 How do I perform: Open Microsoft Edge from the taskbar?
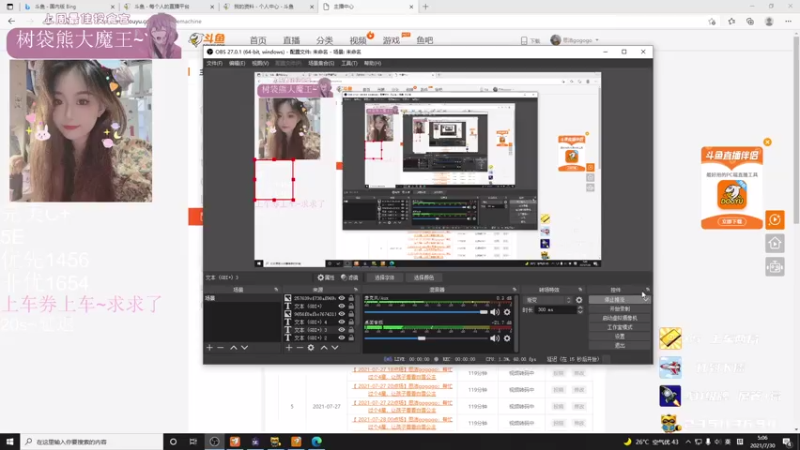pyautogui.click(x=316, y=442)
